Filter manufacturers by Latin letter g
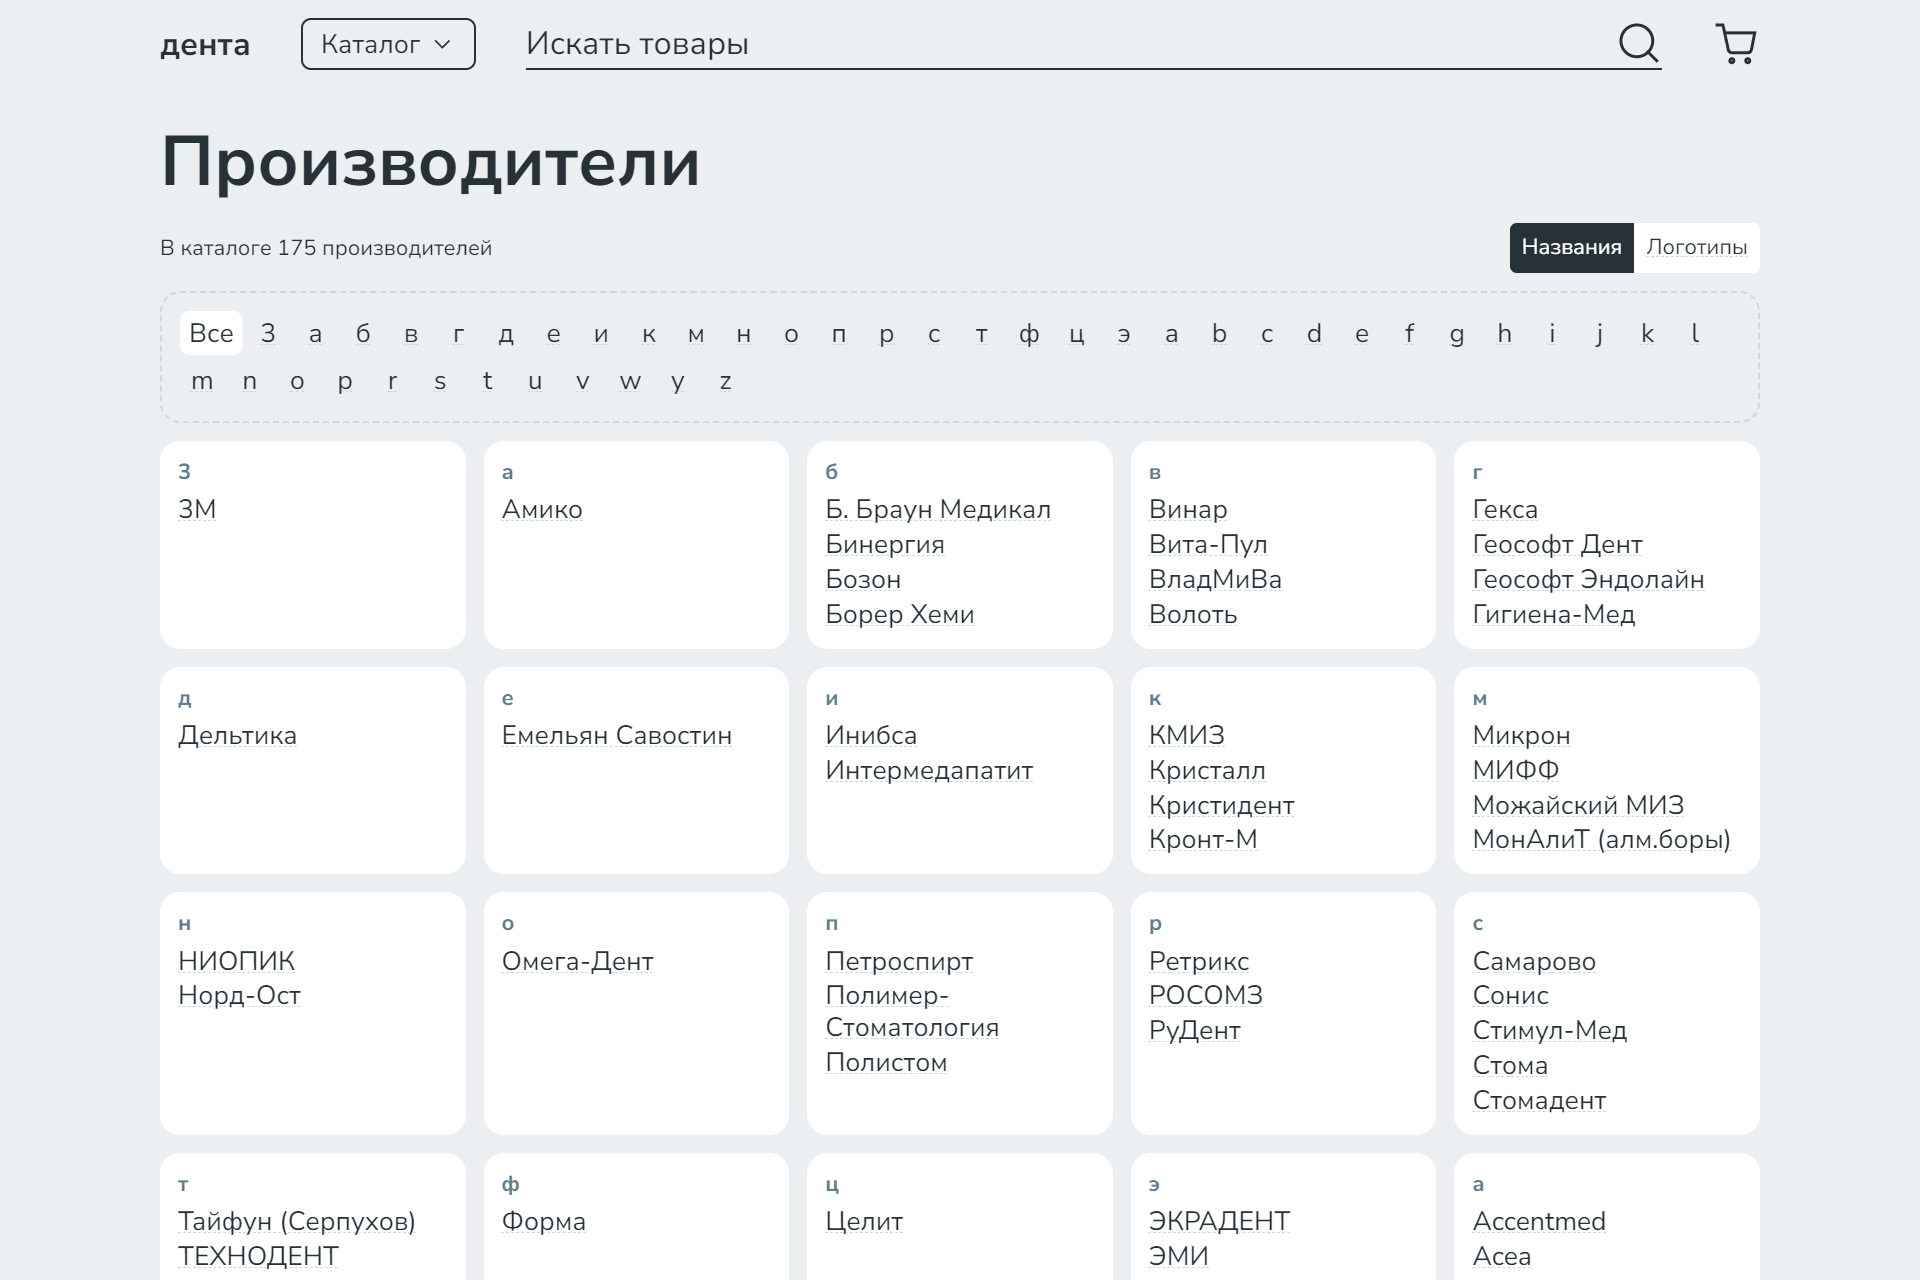The image size is (1920, 1280). click(1457, 333)
